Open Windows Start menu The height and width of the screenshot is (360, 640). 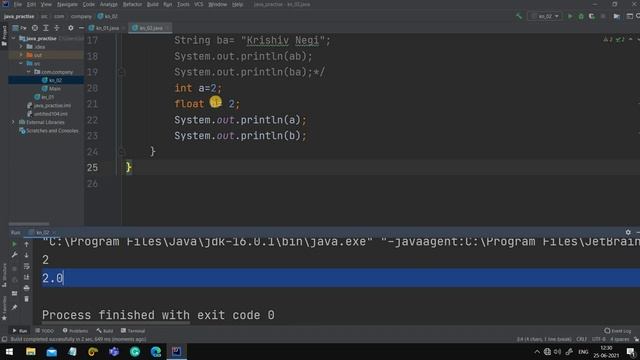9,351
